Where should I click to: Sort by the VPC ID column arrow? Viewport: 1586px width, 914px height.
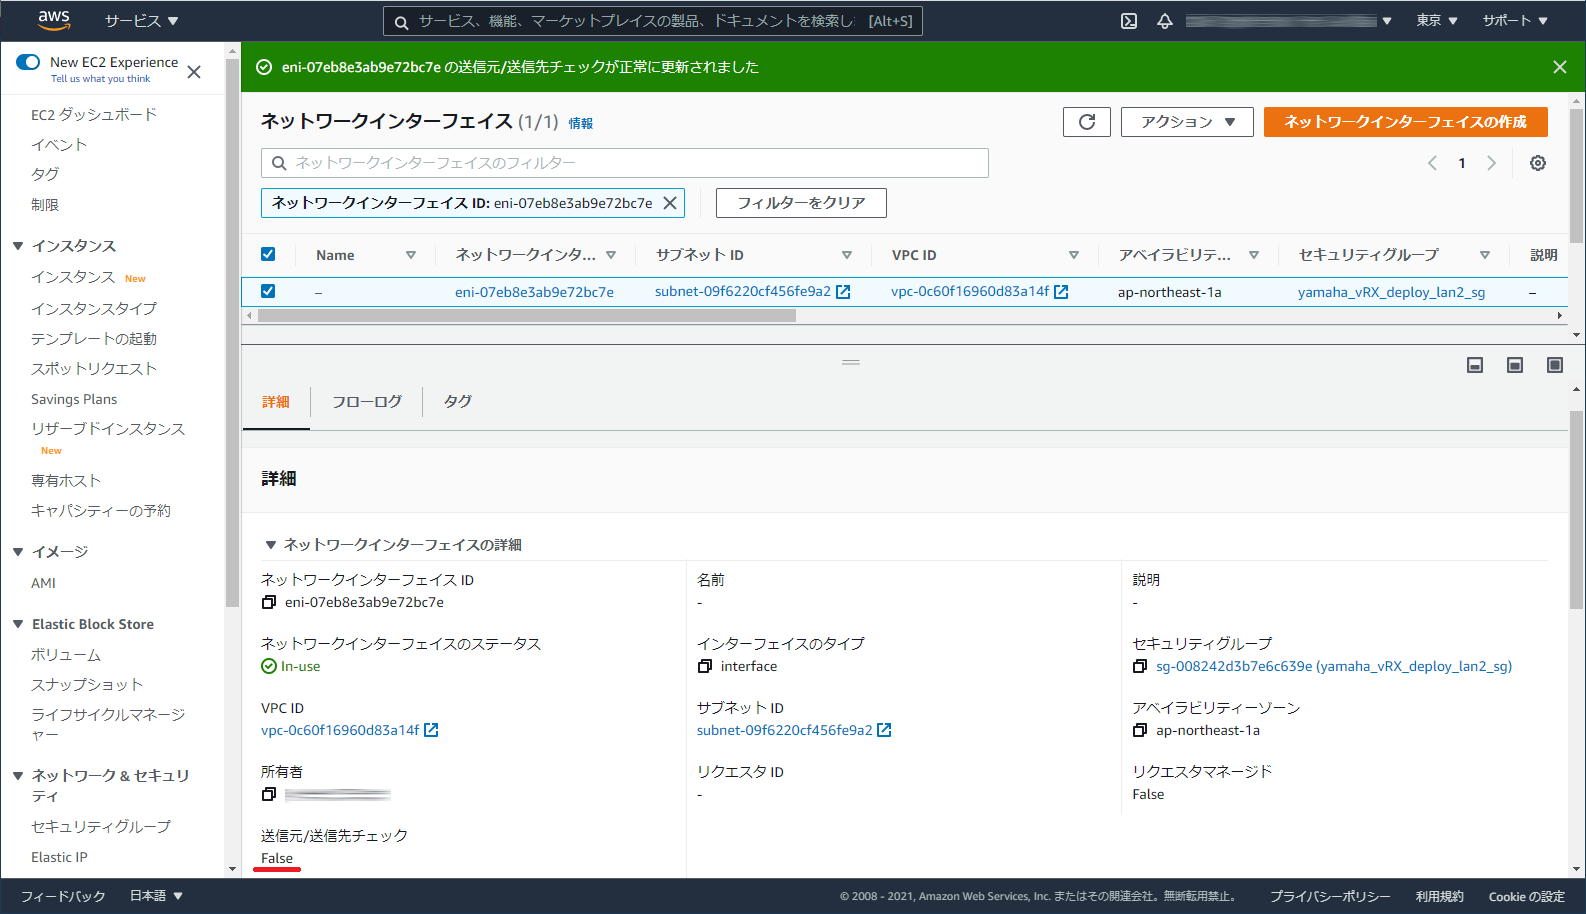(1074, 255)
